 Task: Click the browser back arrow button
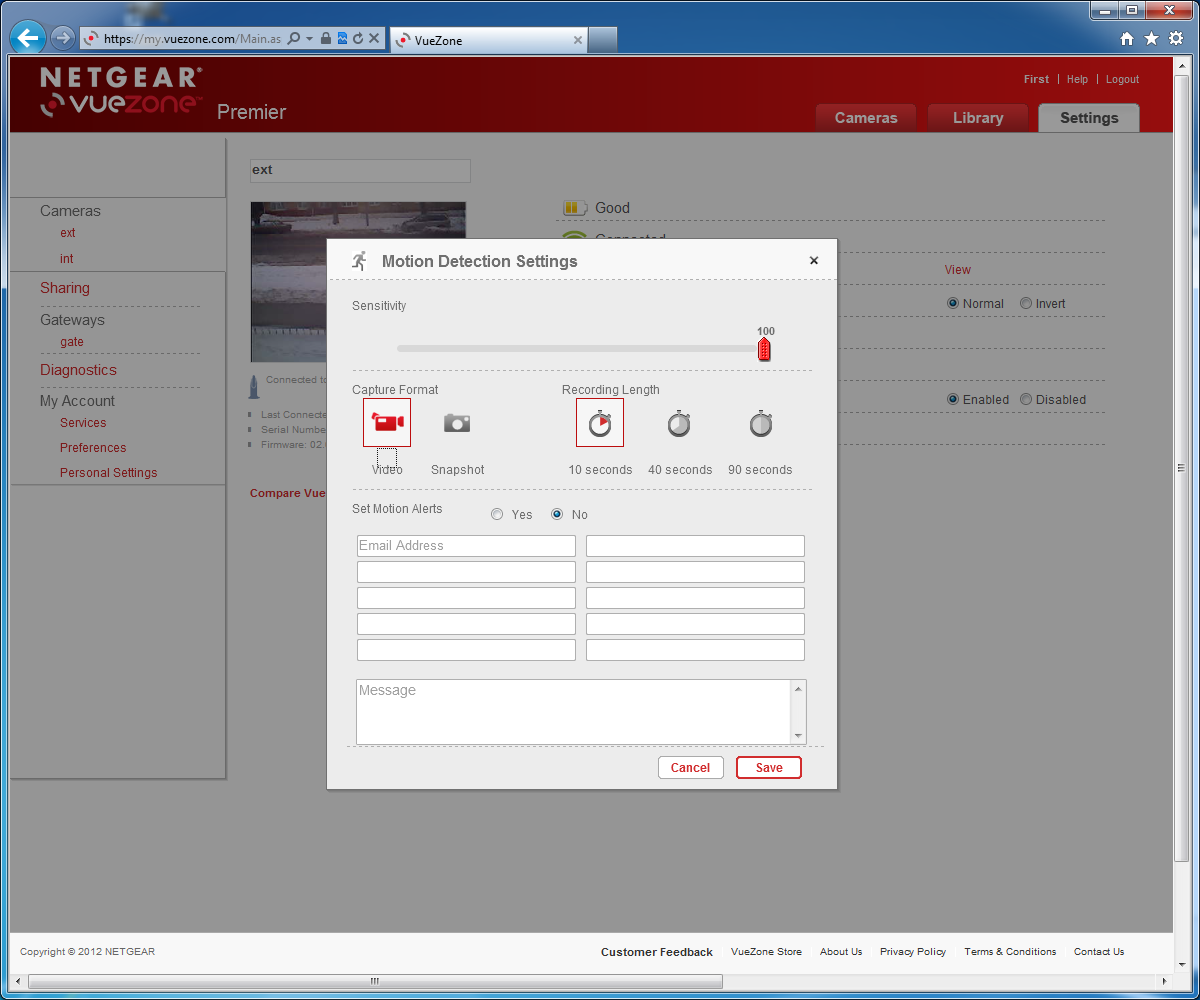[x=27, y=38]
